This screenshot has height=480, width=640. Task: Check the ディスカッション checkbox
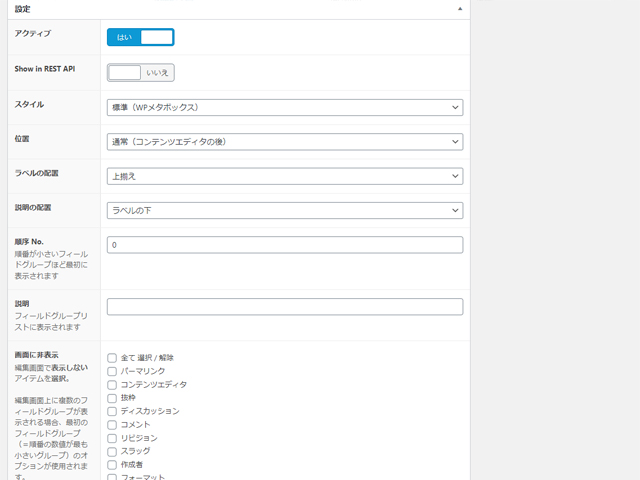point(112,411)
